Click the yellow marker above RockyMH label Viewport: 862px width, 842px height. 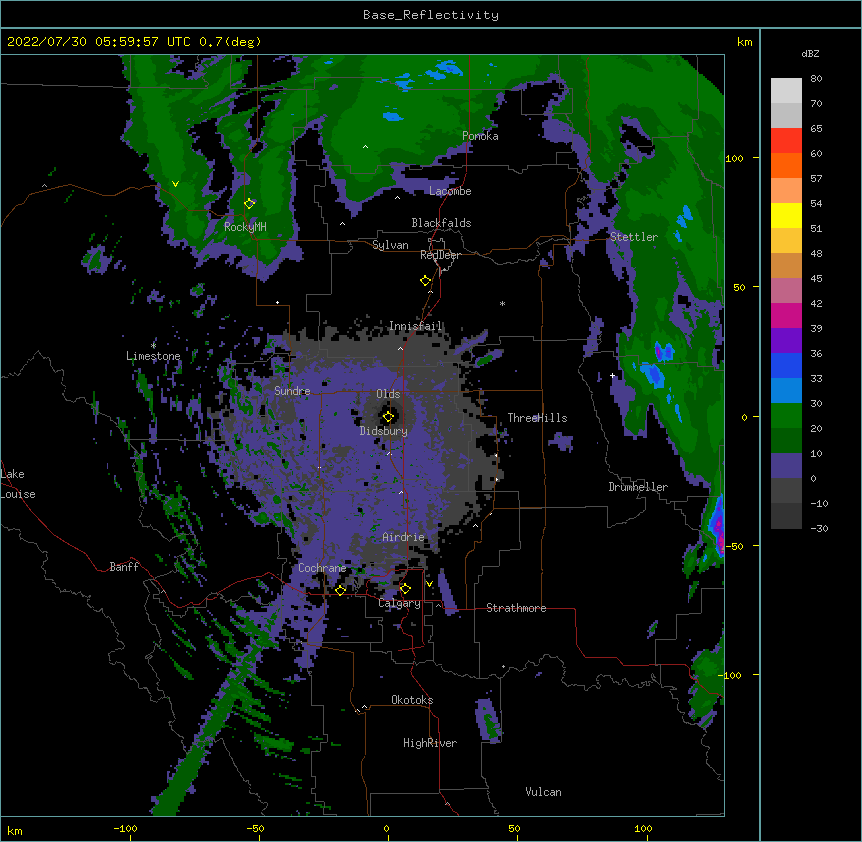pos(249,203)
